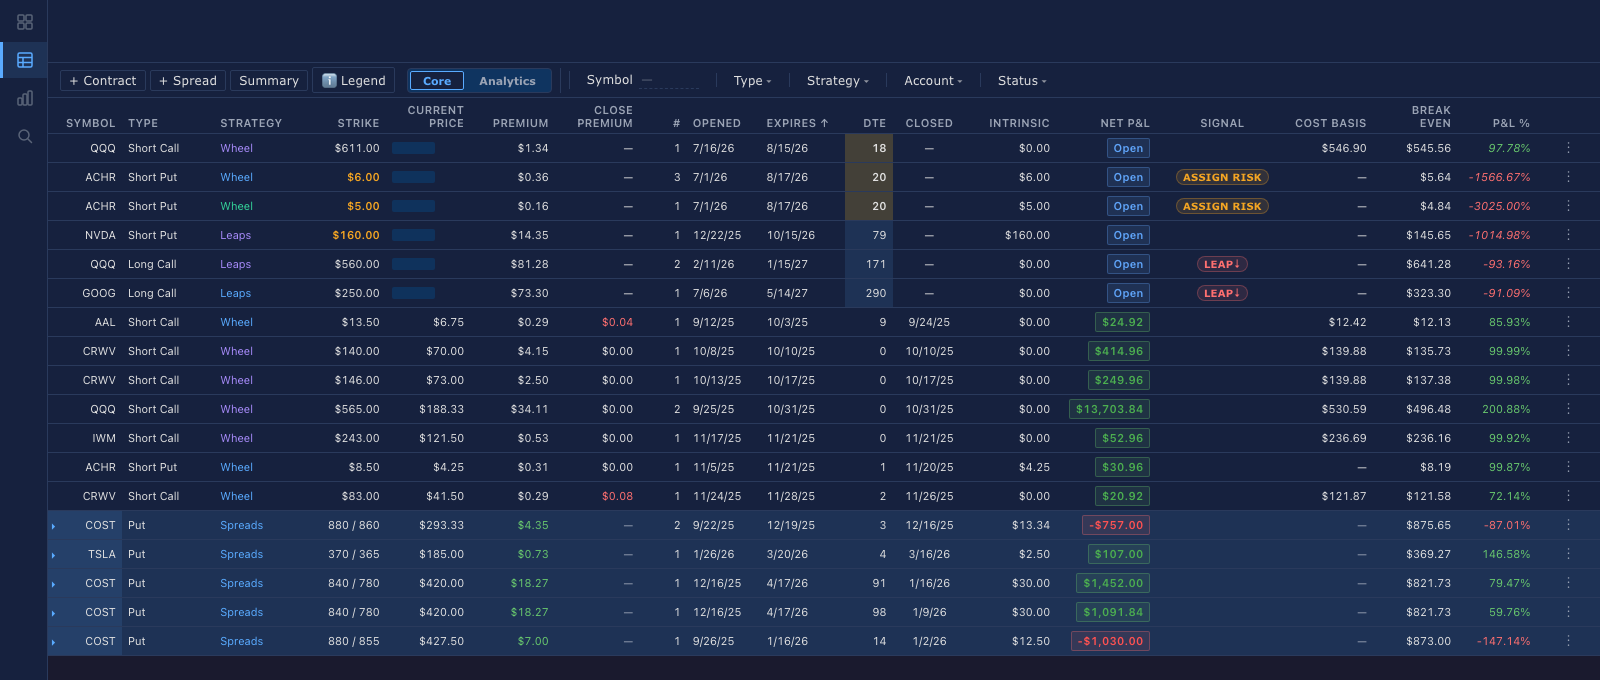1600x680 pixels.
Task: Click ASSIGN RISK badge on ACHR $5.00 row
Action: point(1222,206)
